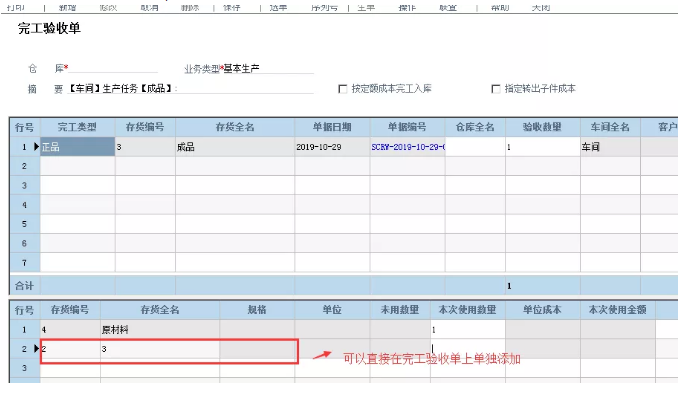Select the 单据日期 column header
694x403 pixels.
point(332,127)
